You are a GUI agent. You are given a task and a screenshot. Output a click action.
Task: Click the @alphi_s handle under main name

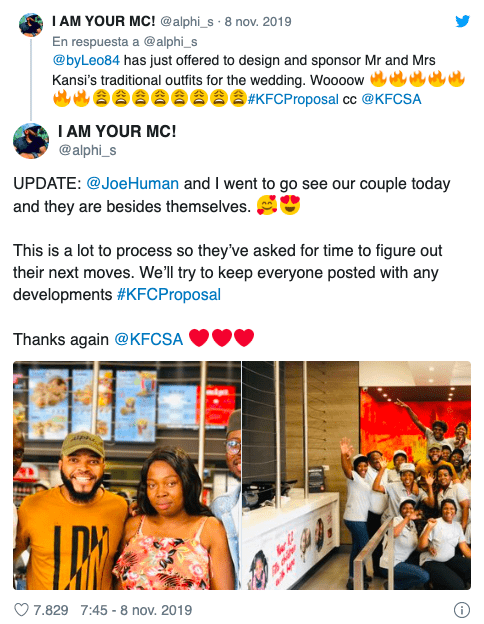88,150
